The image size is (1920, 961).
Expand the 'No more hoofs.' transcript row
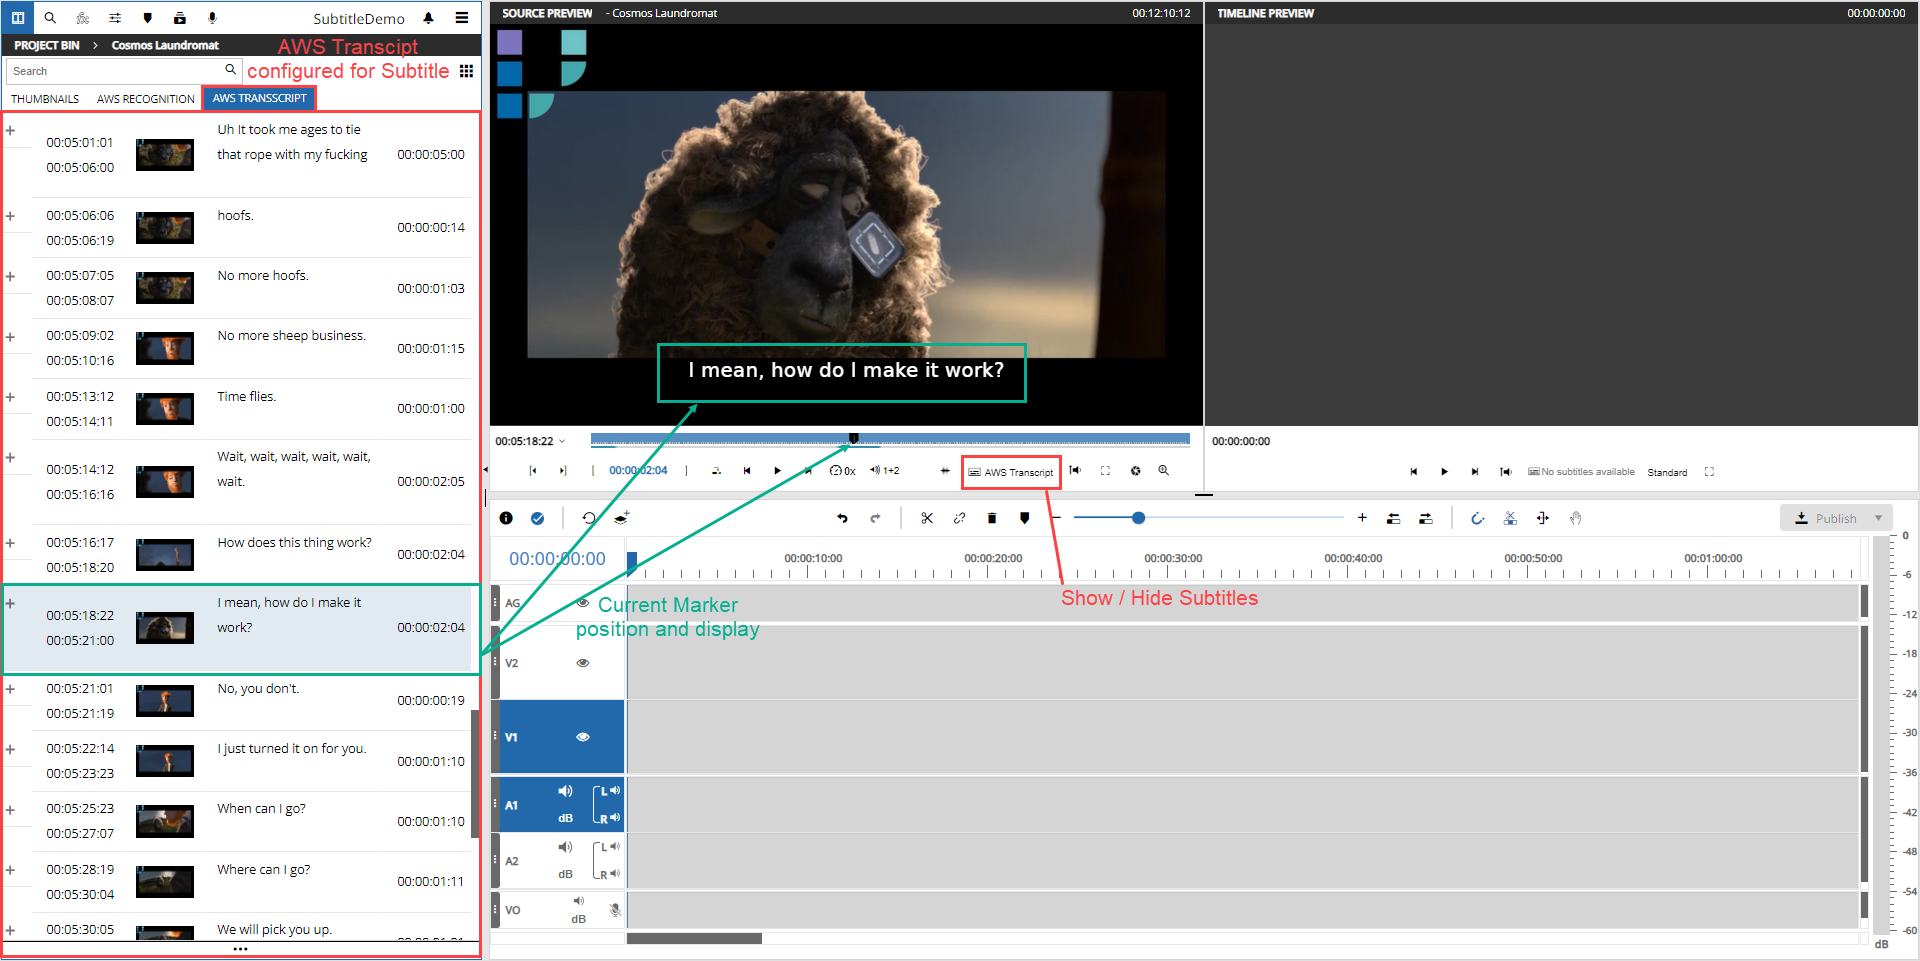point(10,276)
